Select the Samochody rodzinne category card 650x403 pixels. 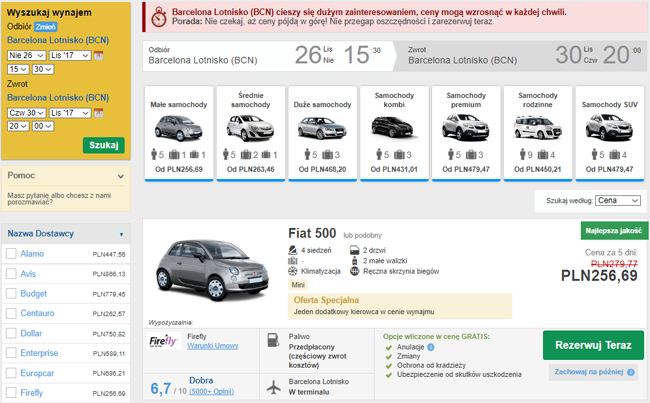point(538,134)
